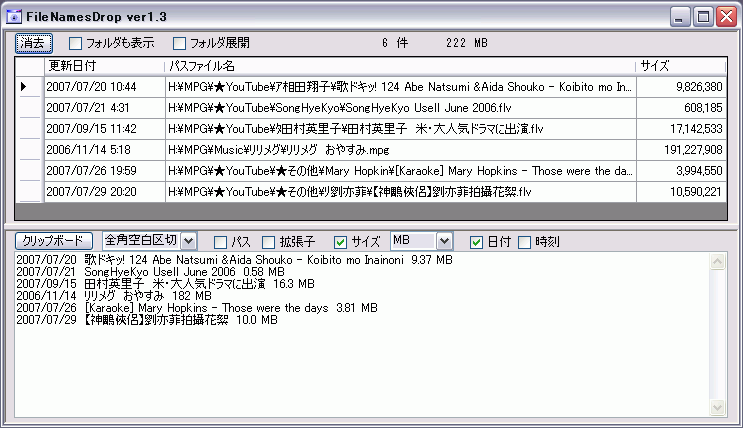743x428 pixels.
Task: Open the 全角空白区切 separator dropdown
Action: click(190, 241)
